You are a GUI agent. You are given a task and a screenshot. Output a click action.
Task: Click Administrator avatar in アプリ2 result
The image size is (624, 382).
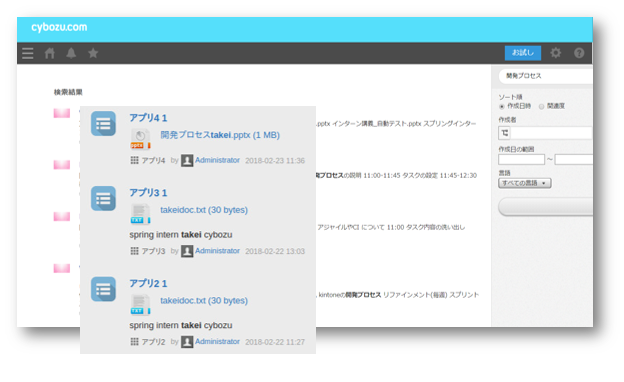tap(187, 342)
